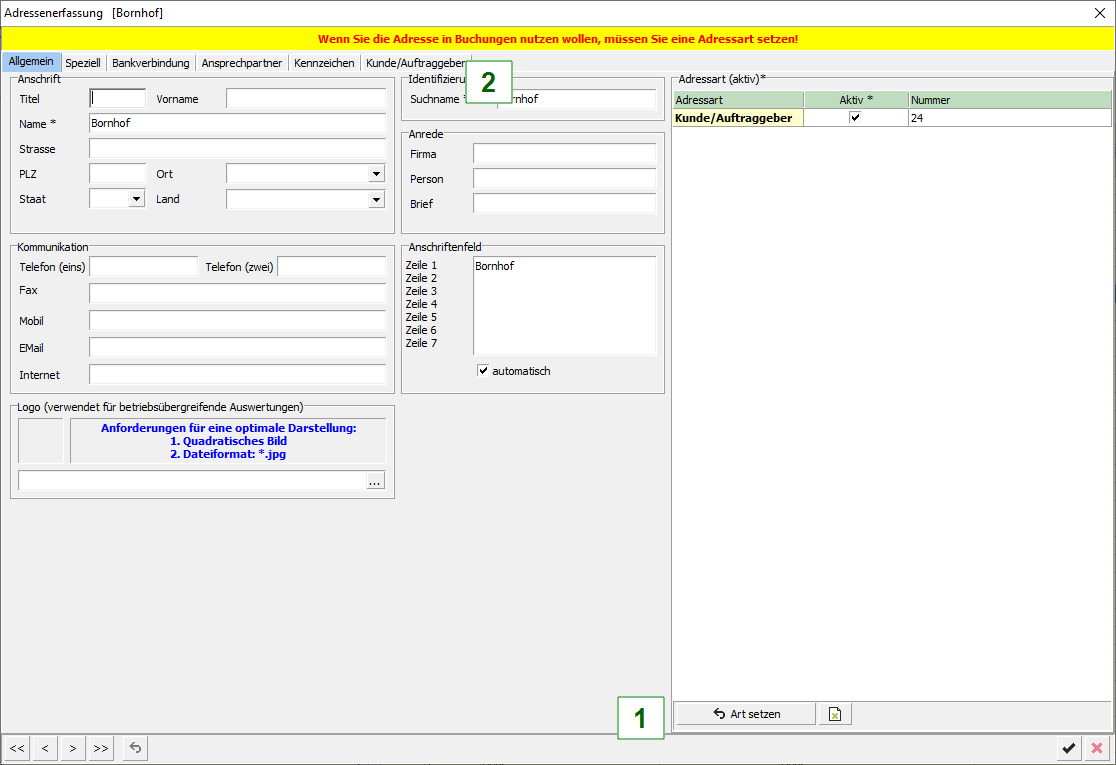Toggle the automatisch checkbox
The width and height of the screenshot is (1116, 765).
(484, 371)
